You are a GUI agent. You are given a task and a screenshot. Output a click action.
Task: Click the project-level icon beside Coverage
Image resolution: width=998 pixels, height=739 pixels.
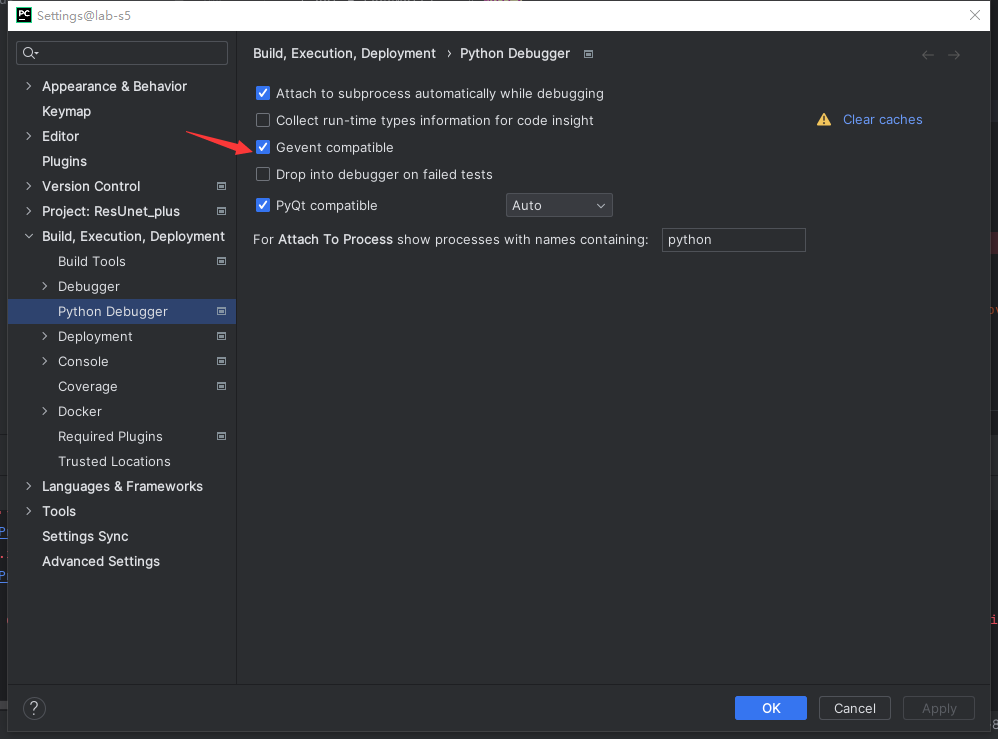click(221, 386)
